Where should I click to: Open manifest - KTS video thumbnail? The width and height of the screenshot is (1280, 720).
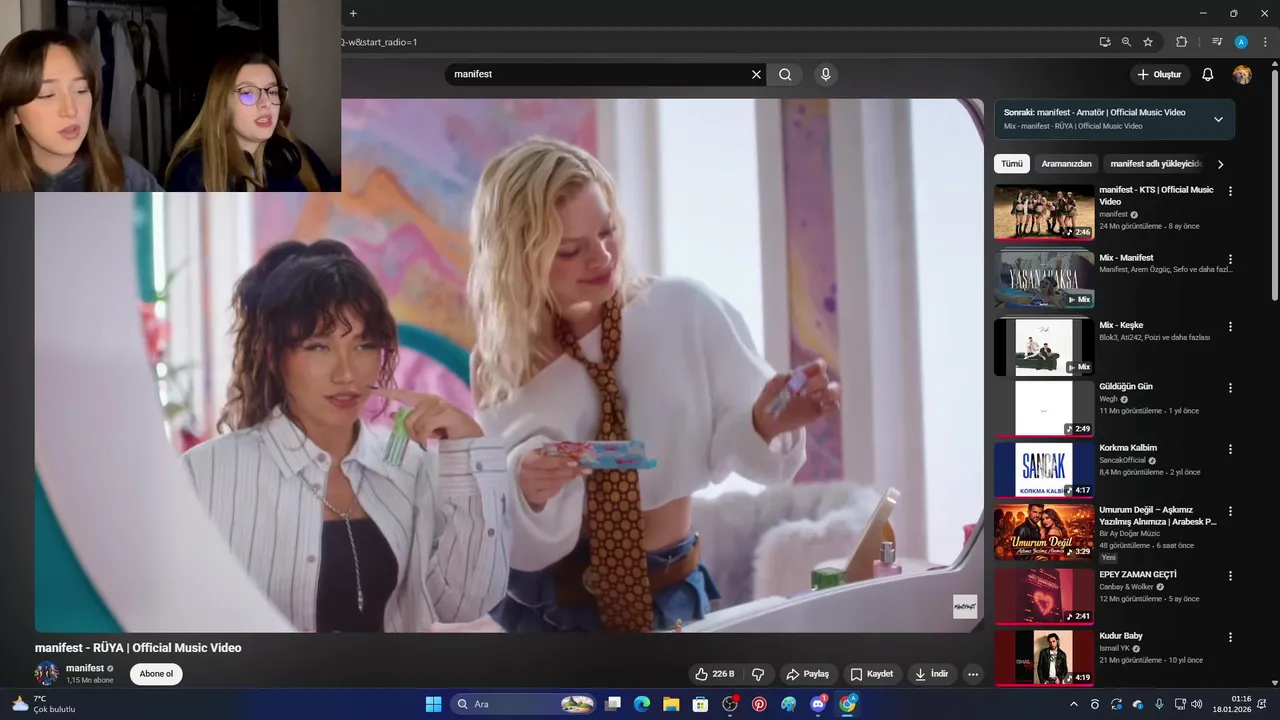pyautogui.click(x=1044, y=212)
